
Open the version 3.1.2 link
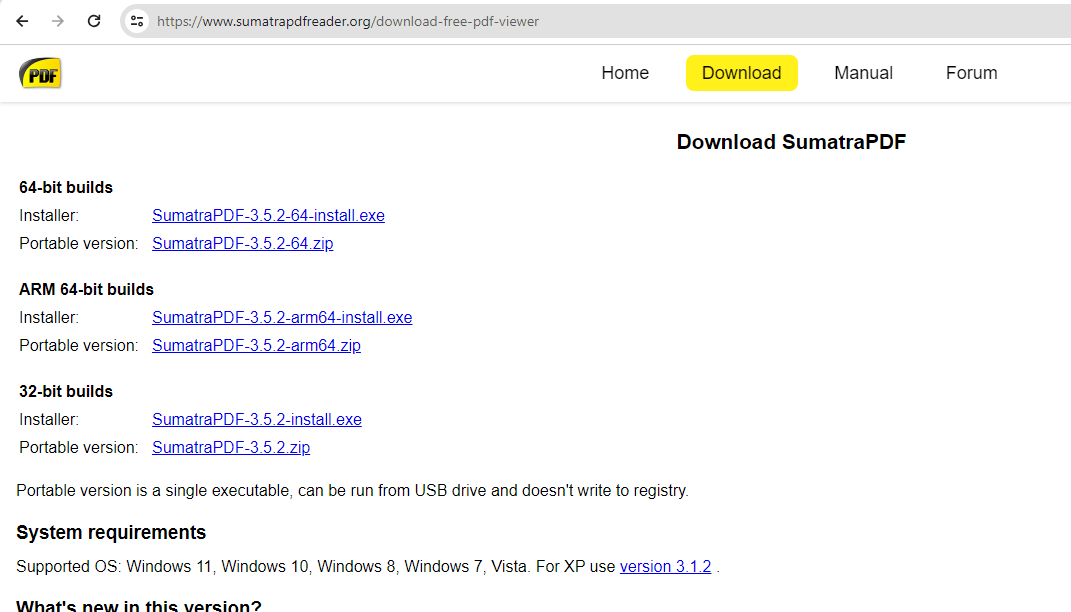point(665,567)
